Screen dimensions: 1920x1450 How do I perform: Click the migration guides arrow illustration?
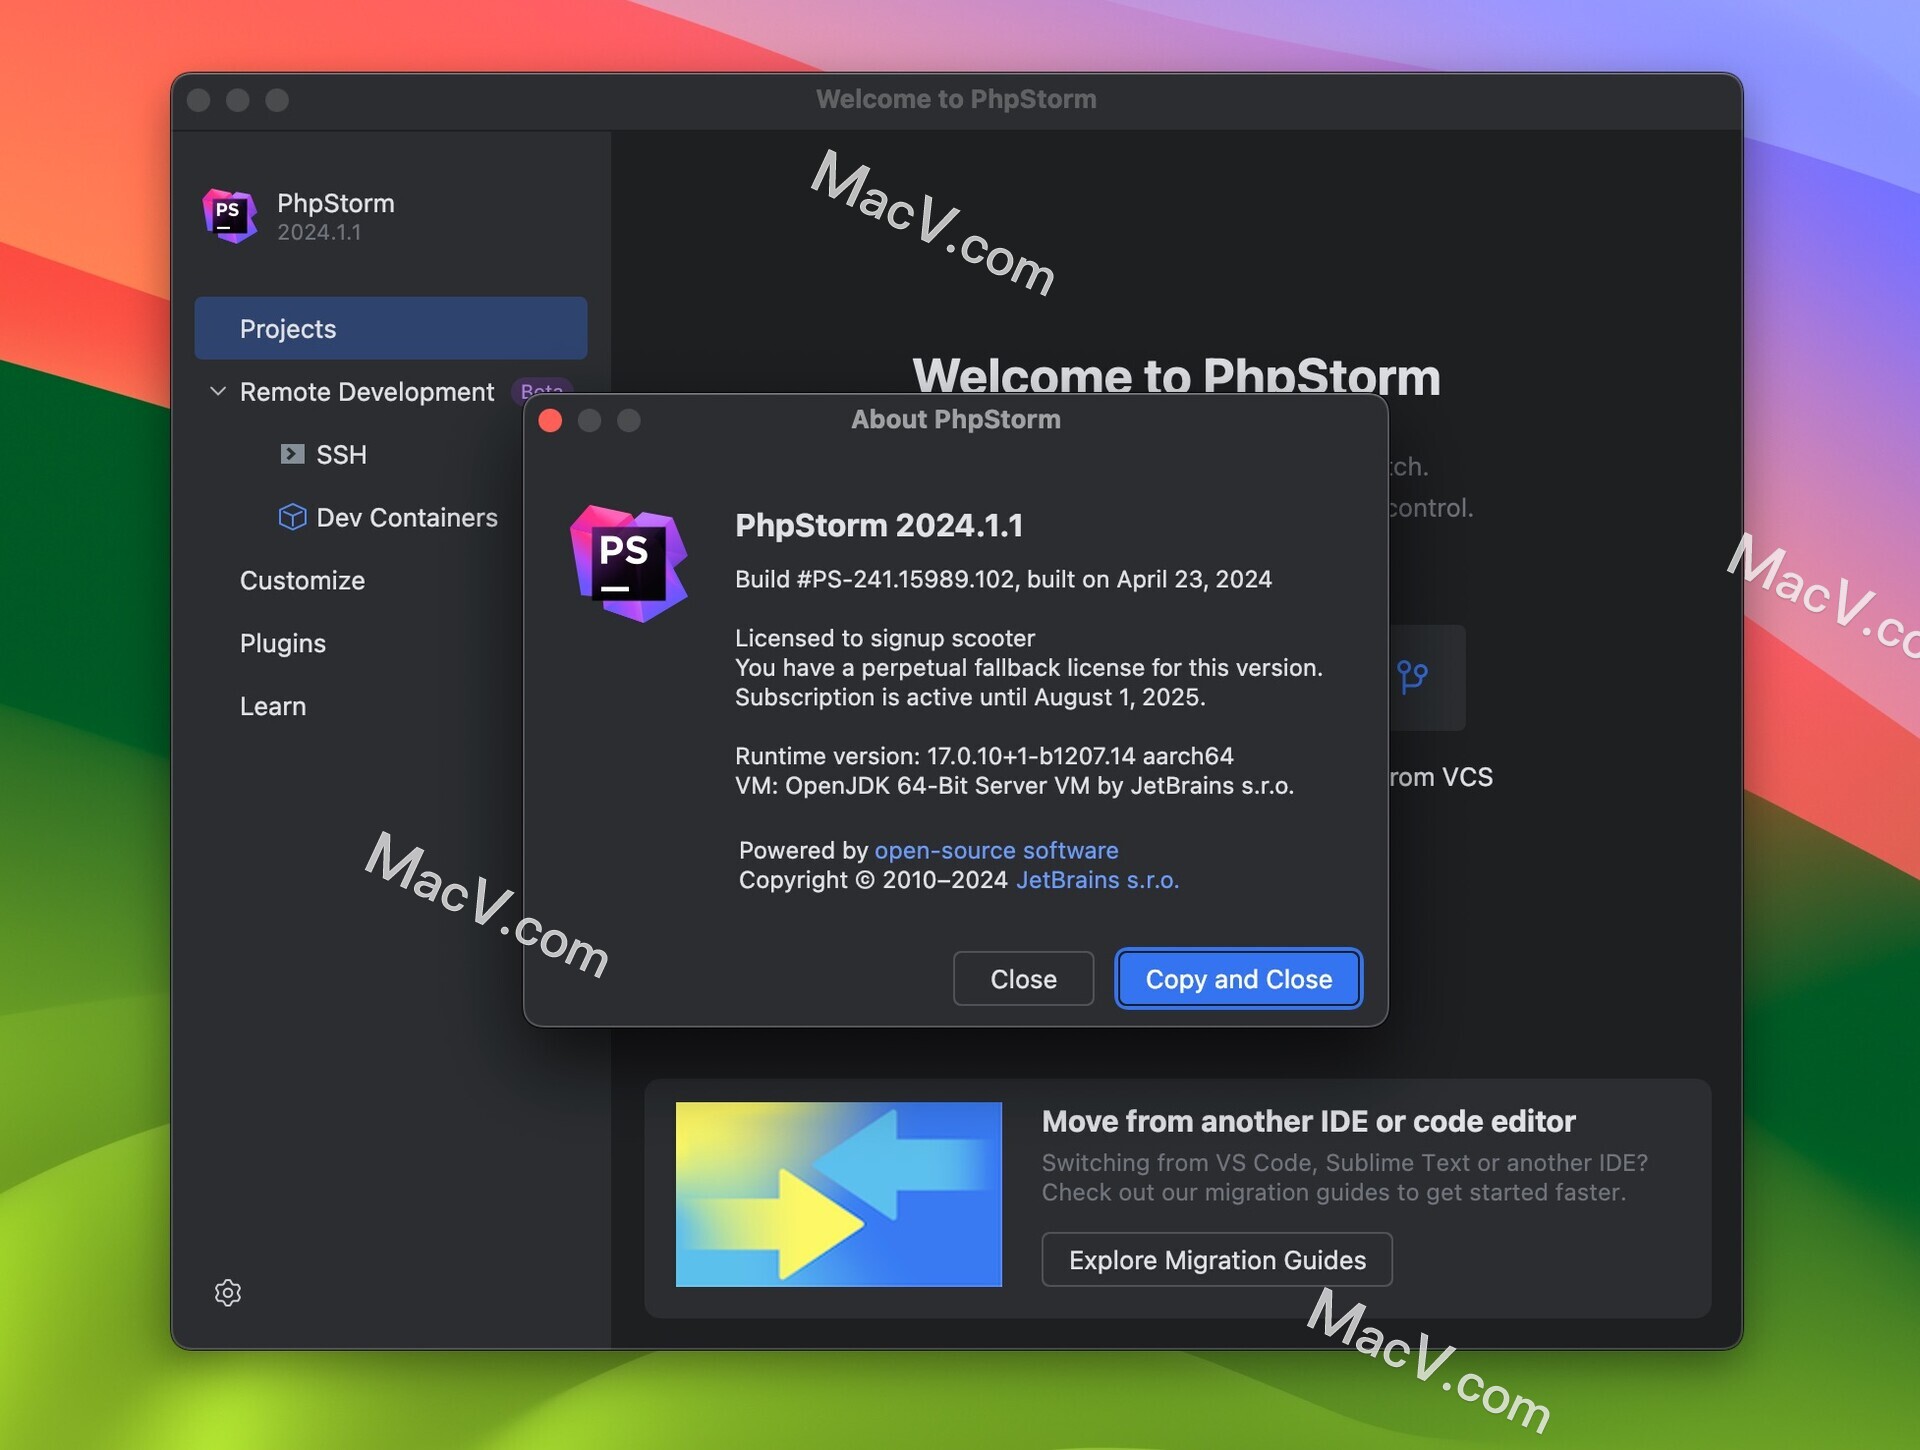(x=837, y=1193)
